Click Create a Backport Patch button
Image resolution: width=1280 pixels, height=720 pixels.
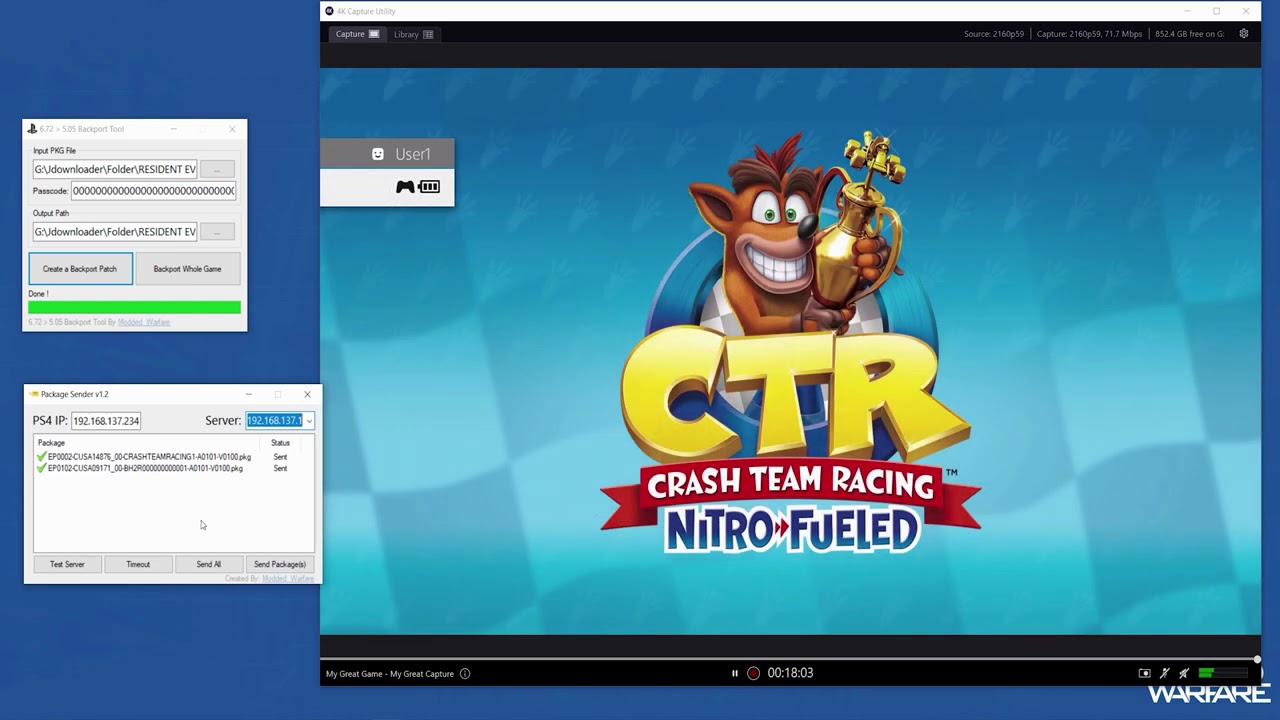tap(80, 269)
